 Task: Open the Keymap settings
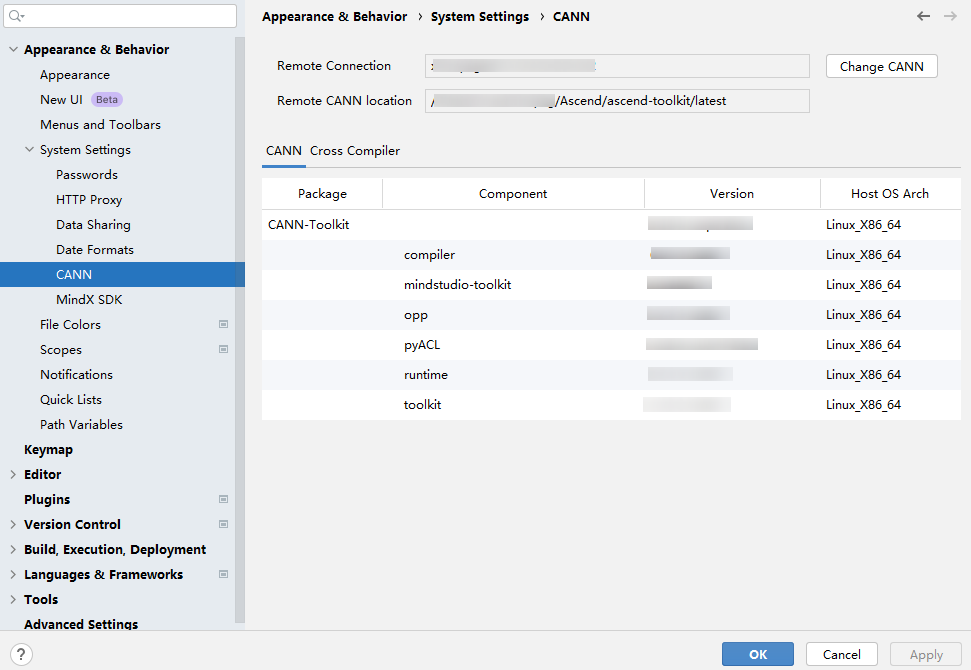pos(48,450)
